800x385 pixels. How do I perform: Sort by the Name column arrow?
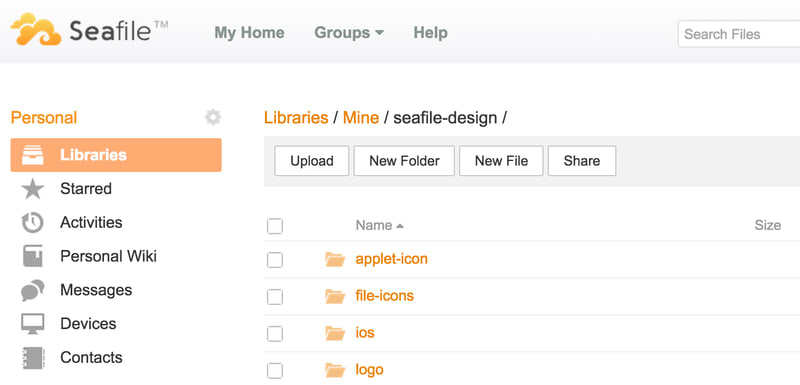[x=400, y=226]
